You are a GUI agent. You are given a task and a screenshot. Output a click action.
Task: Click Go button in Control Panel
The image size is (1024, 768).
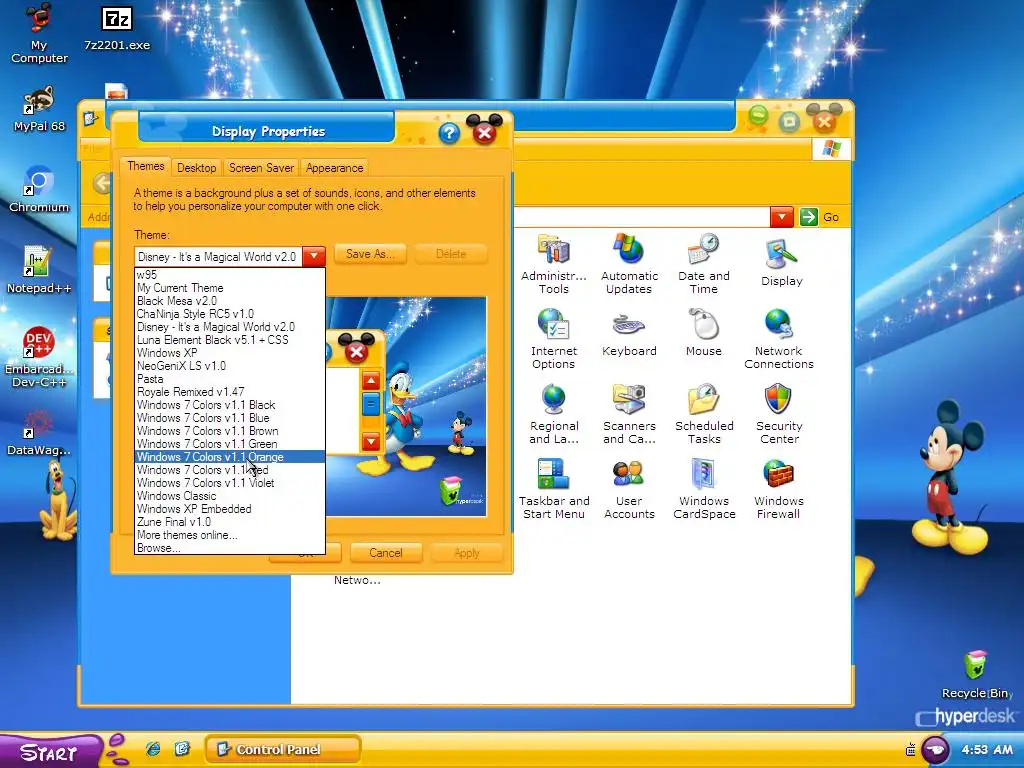click(820, 217)
